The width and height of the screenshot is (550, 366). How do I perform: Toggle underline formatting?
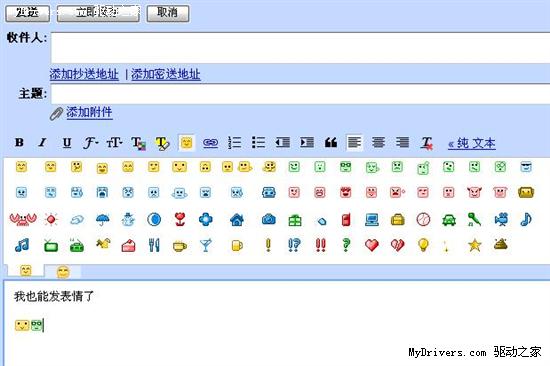[67, 143]
